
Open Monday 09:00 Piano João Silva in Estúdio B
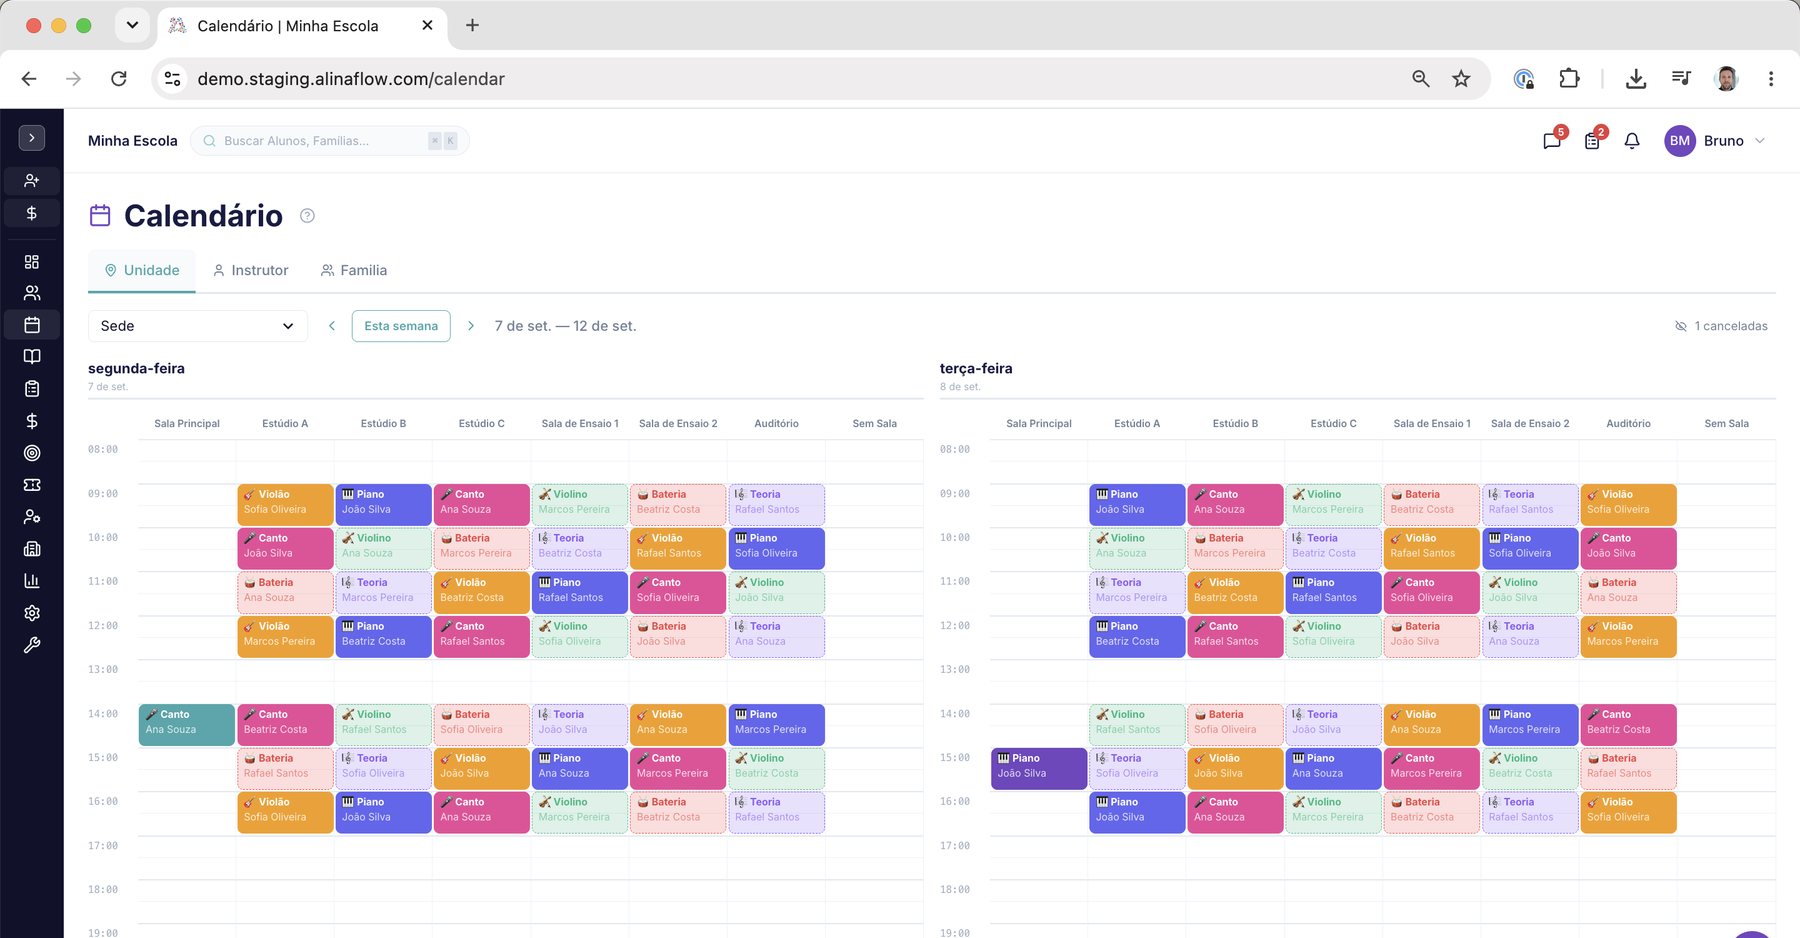pyautogui.click(x=383, y=505)
